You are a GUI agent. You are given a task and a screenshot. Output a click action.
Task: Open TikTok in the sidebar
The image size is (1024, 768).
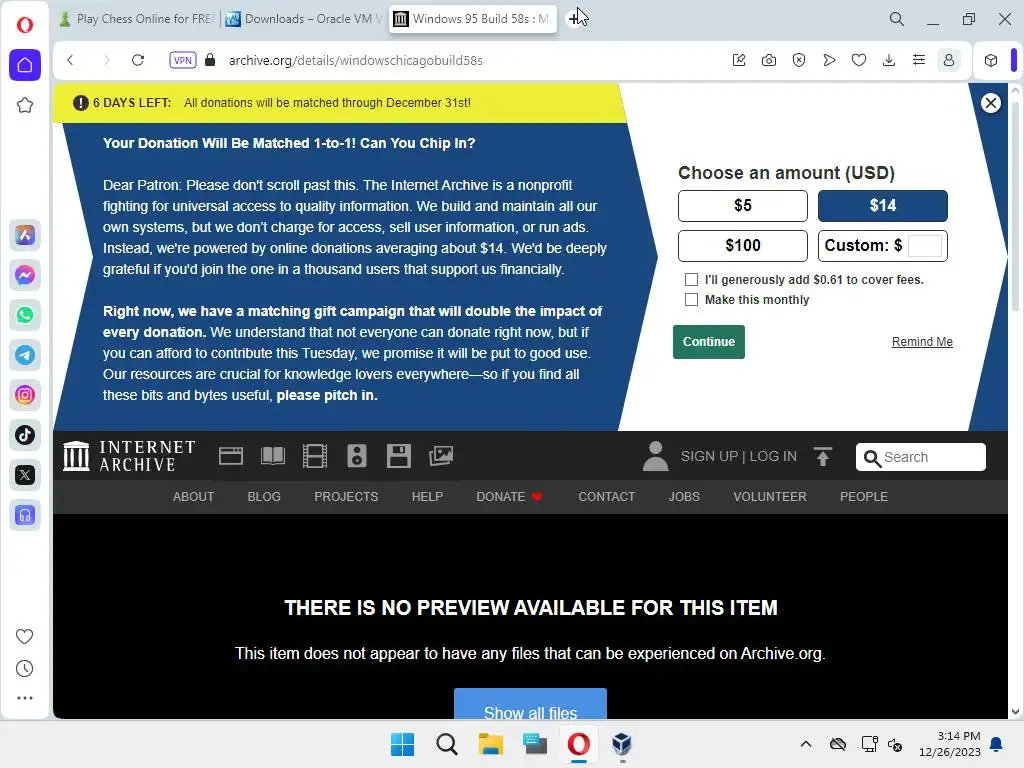click(x=25, y=435)
